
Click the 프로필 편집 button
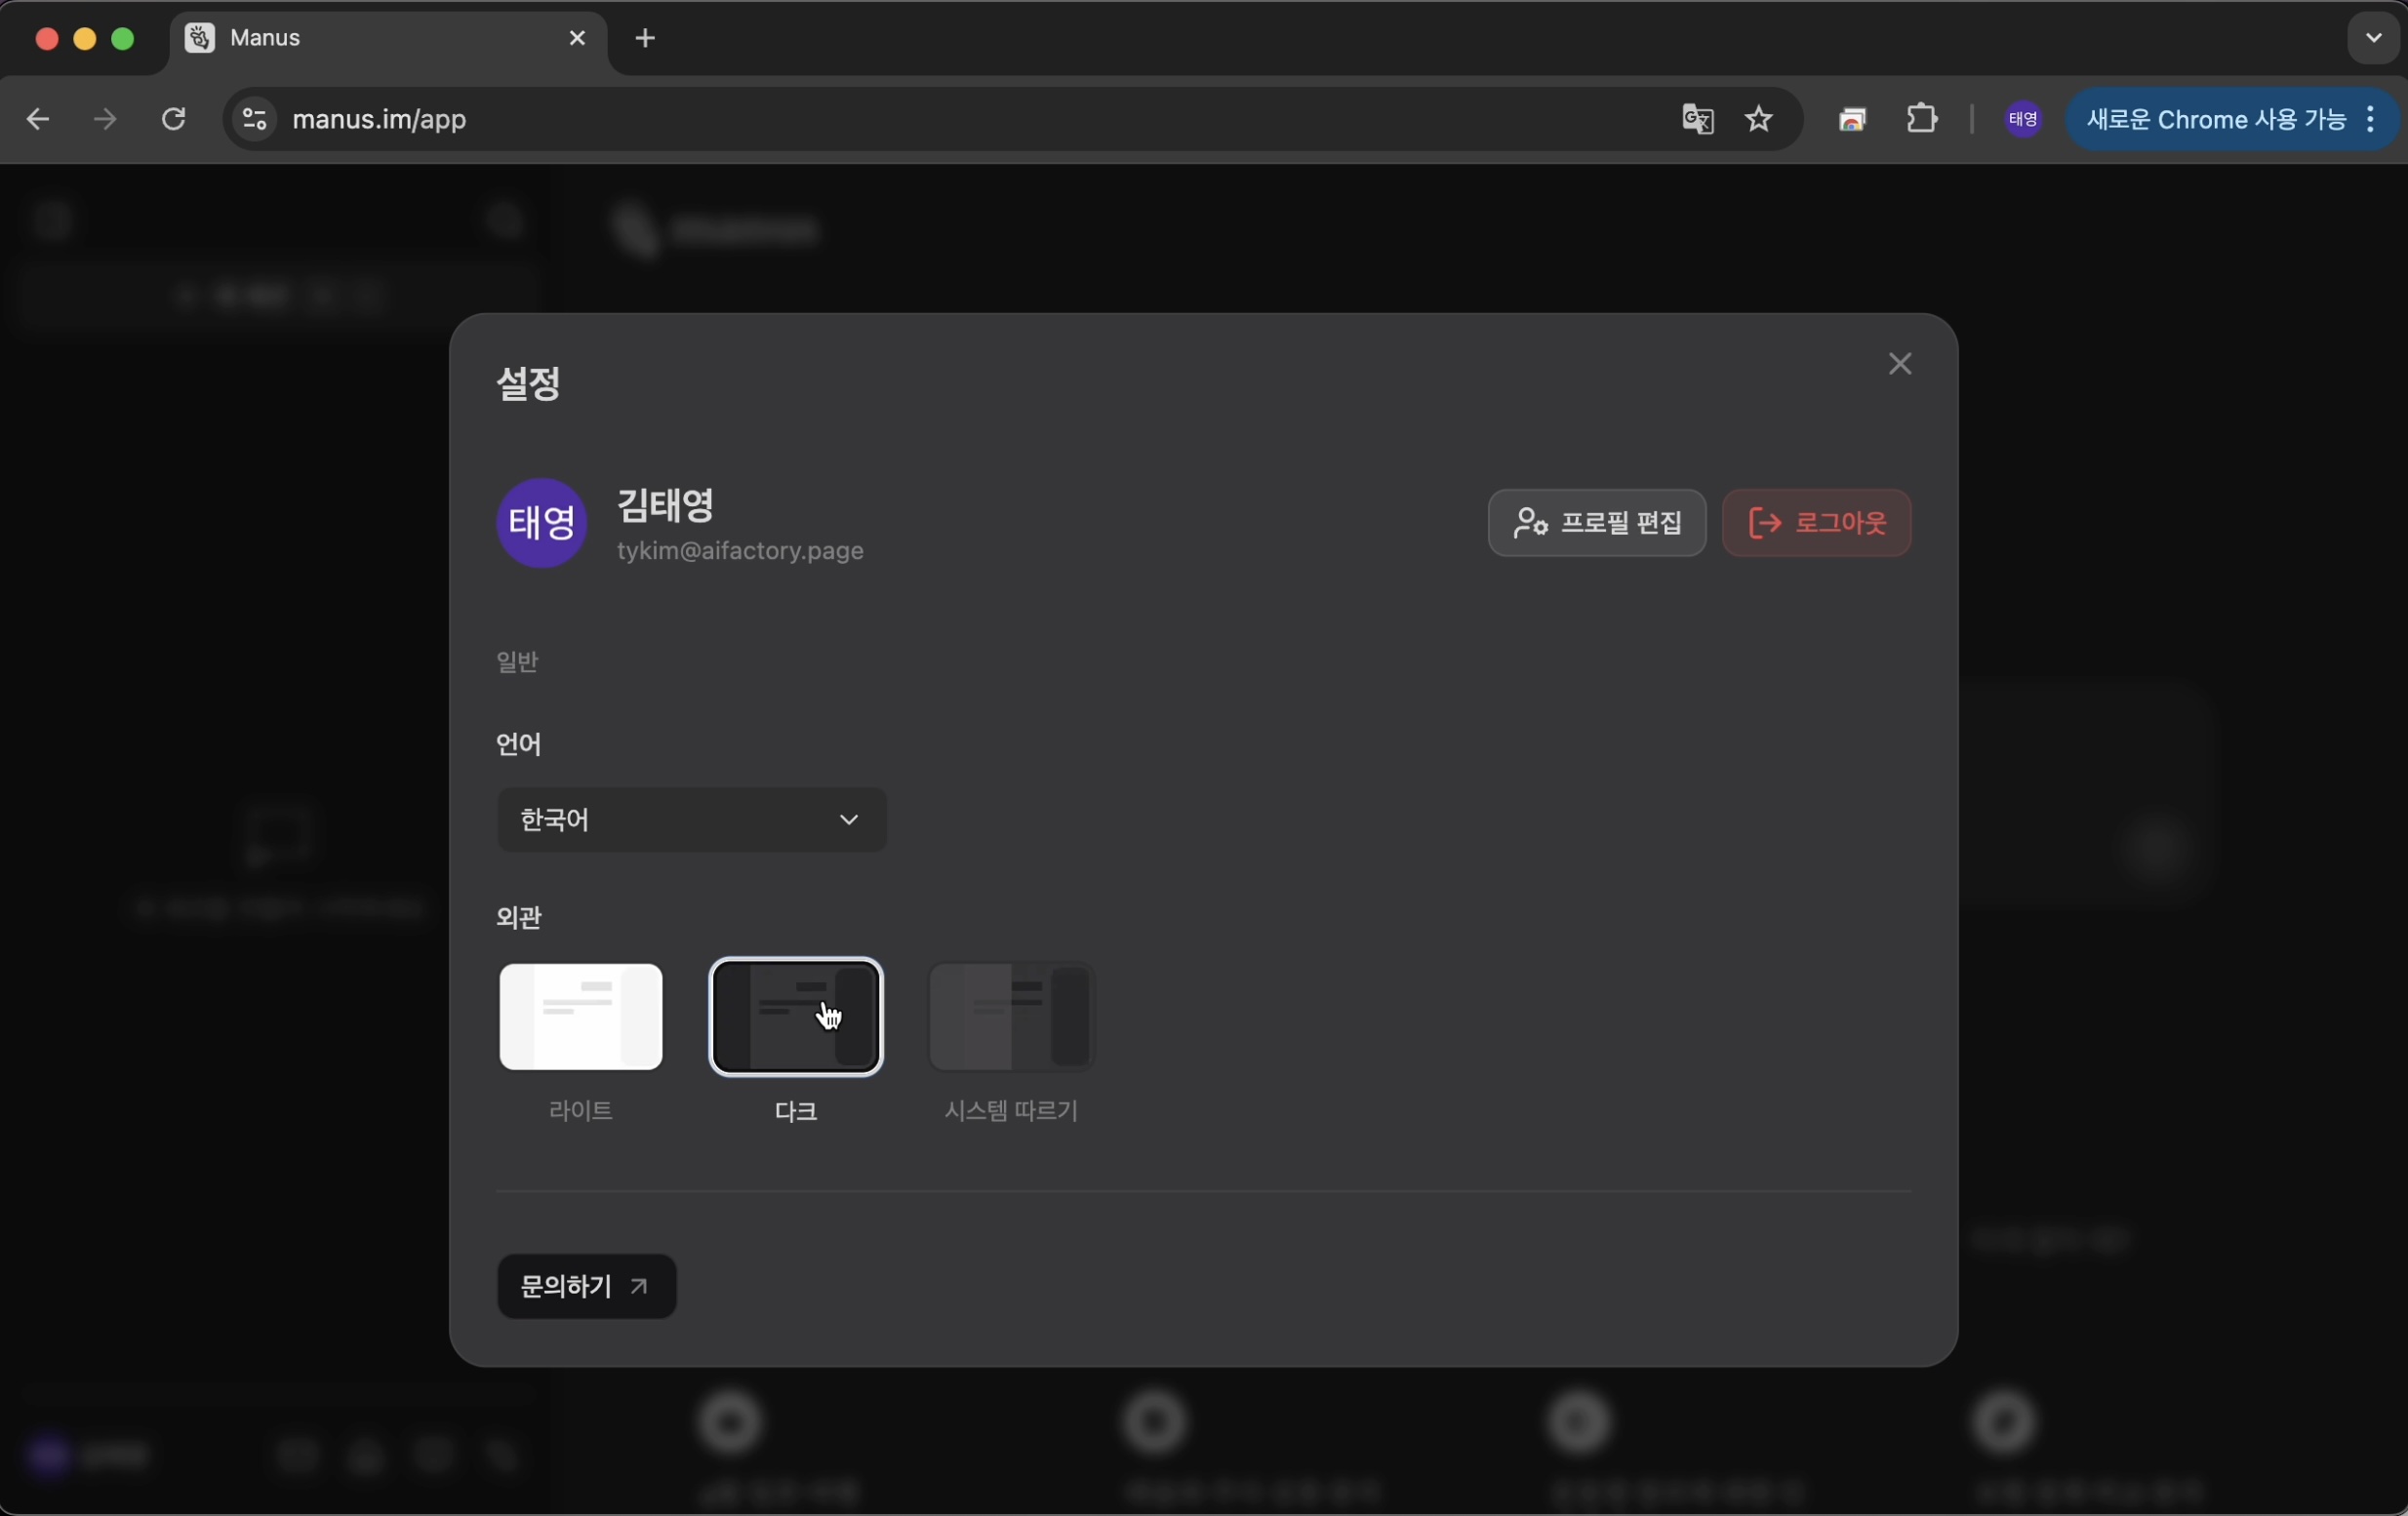pos(1596,522)
